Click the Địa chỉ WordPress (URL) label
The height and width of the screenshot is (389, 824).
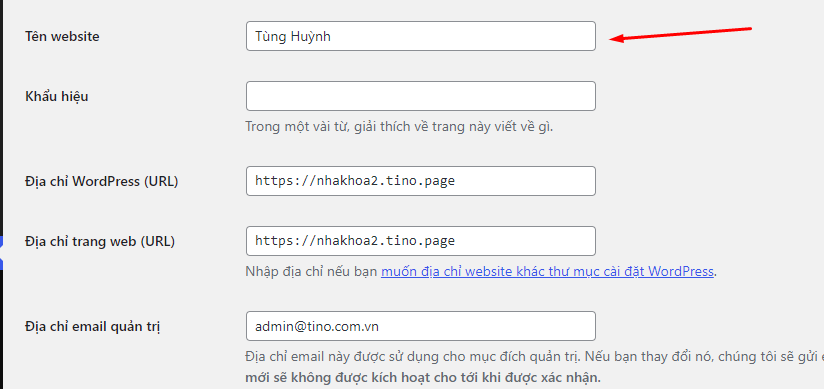point(101,182)
